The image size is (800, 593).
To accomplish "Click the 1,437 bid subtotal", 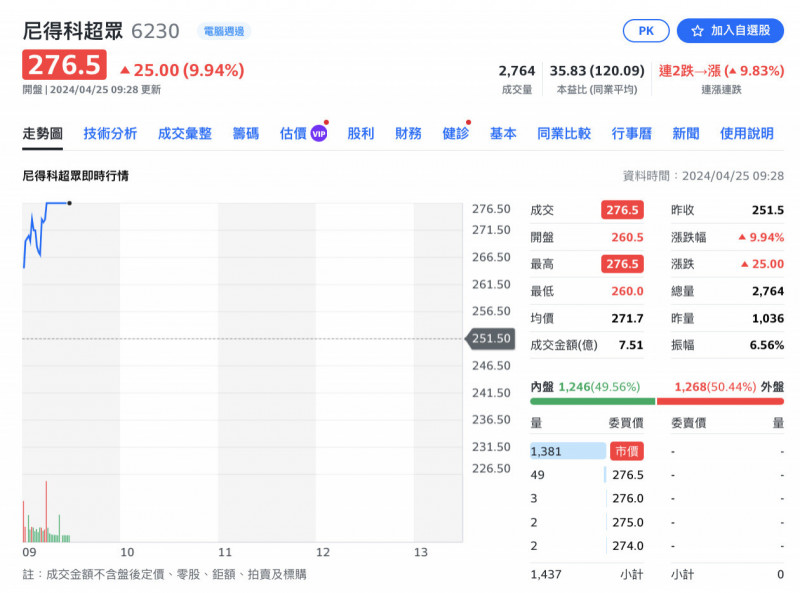I will [x=546, y=575].
